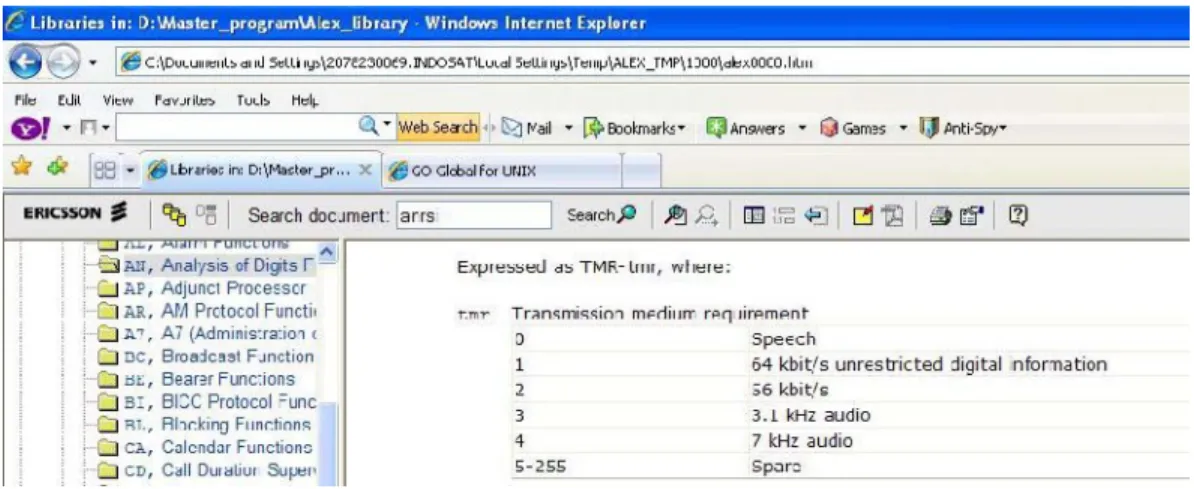Image resolution: width=1194 pixels, height=489 pixels.
Task: Click the find in document binoculars icon
Action: tap(675, 216)
